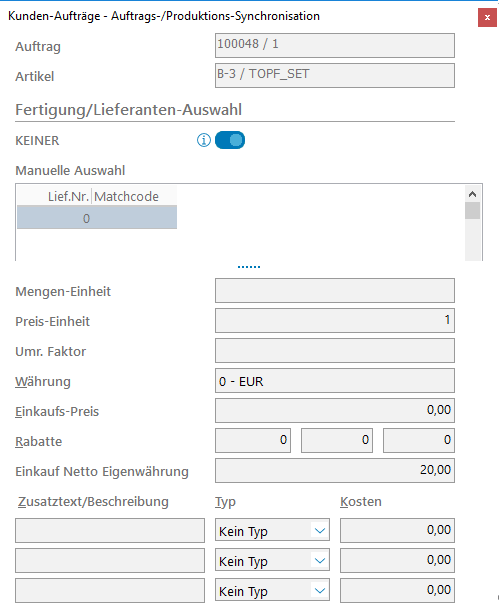Click the first Kosten amount field
The height and width of the screenshot is (607, 499).
[397, 530]
